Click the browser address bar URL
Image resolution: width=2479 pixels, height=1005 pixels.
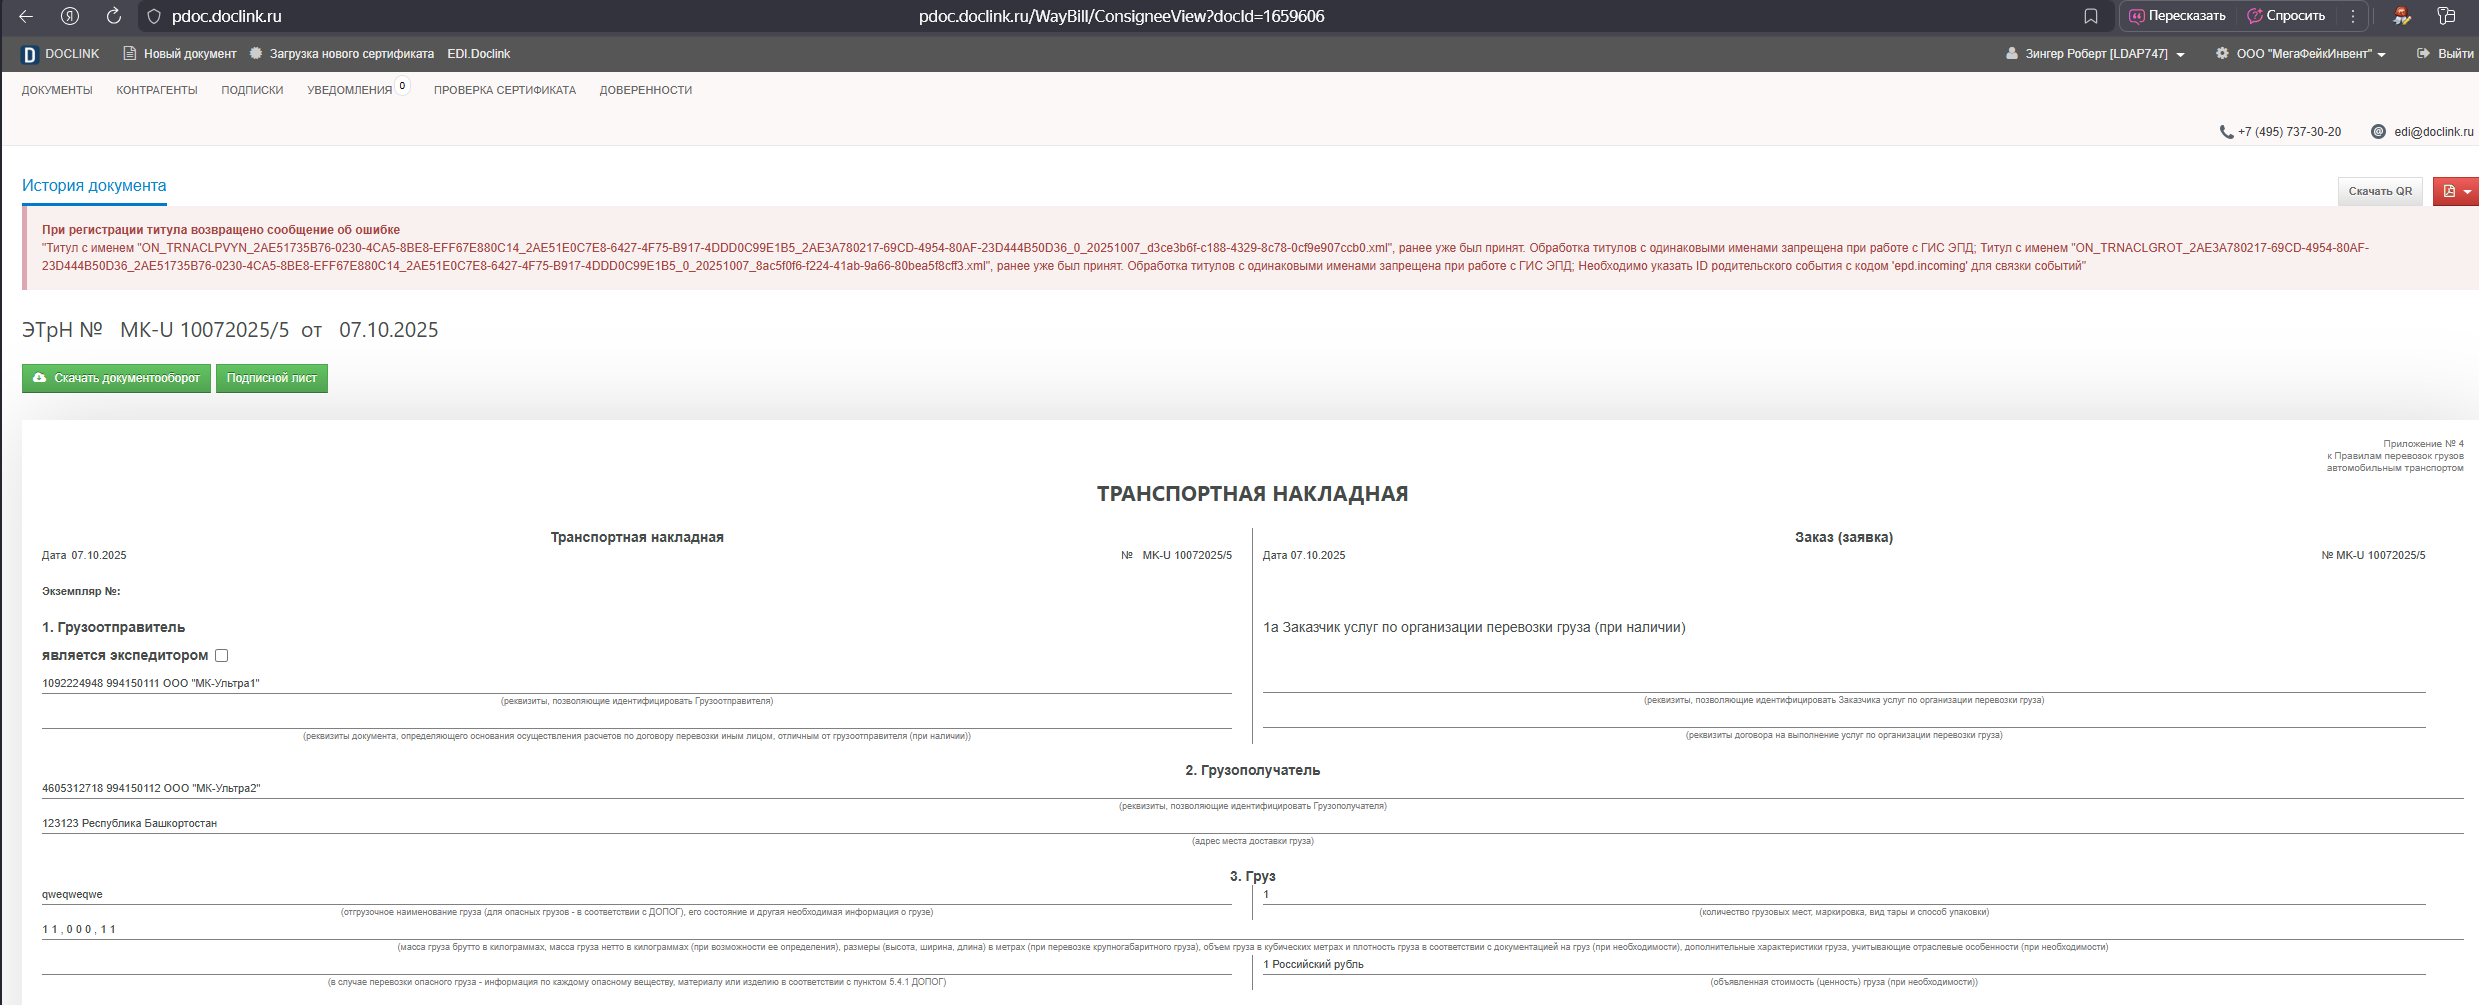pyautogui.click(x=1122, y=16)
